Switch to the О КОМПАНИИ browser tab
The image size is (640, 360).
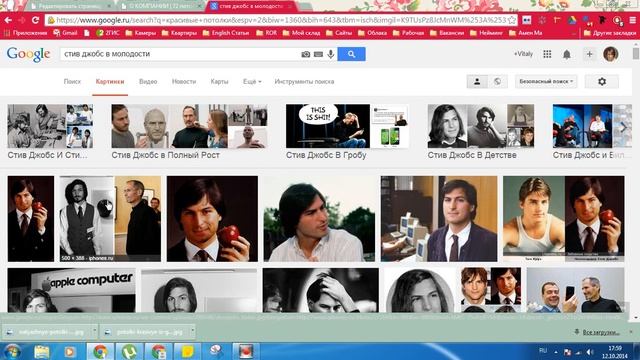tap(161, 6)
